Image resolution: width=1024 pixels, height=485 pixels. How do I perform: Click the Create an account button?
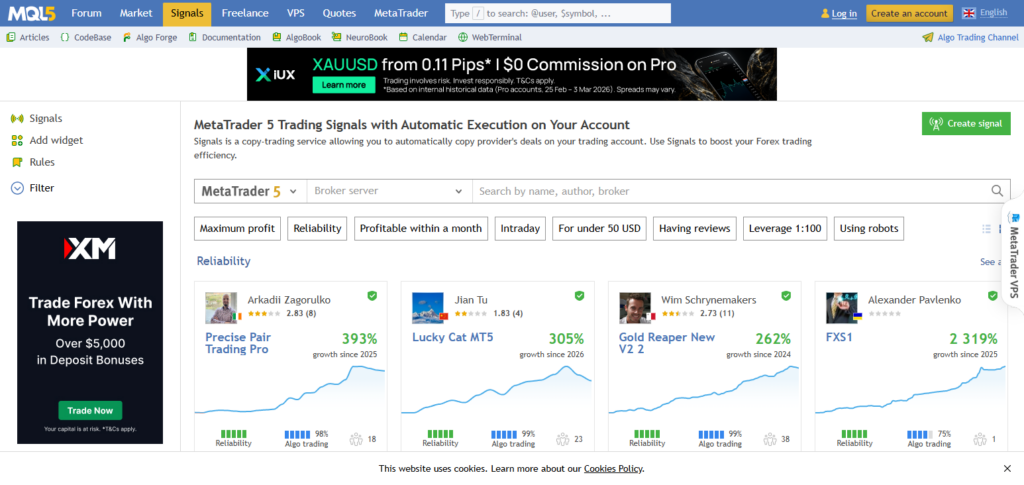(x=909, y=13)
